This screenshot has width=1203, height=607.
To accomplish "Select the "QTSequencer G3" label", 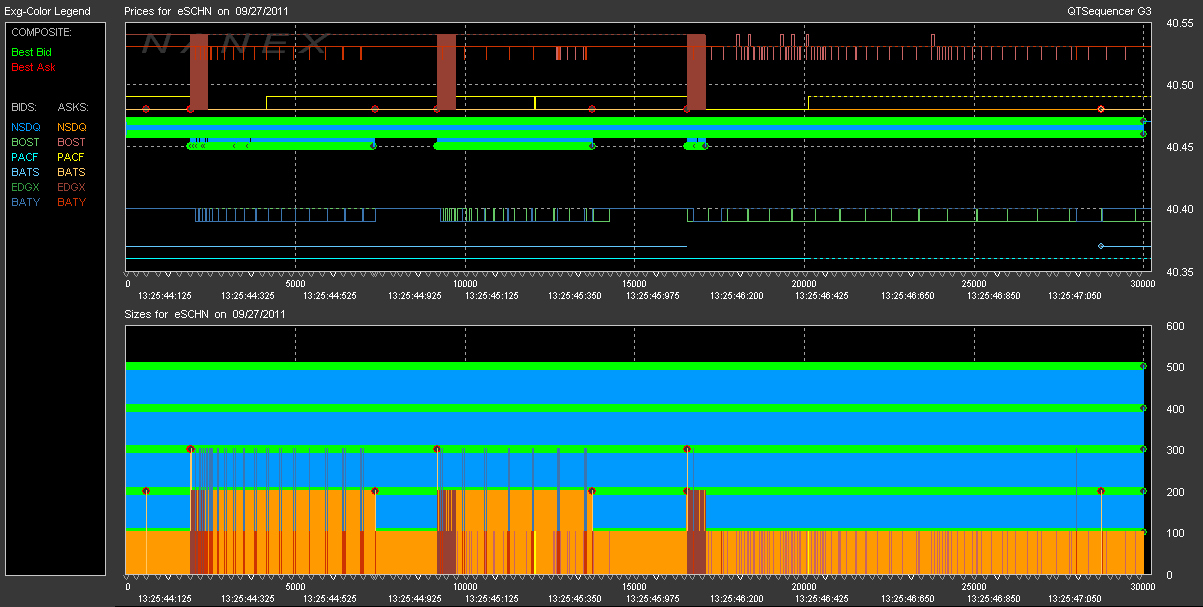I will coord(1107,11).
